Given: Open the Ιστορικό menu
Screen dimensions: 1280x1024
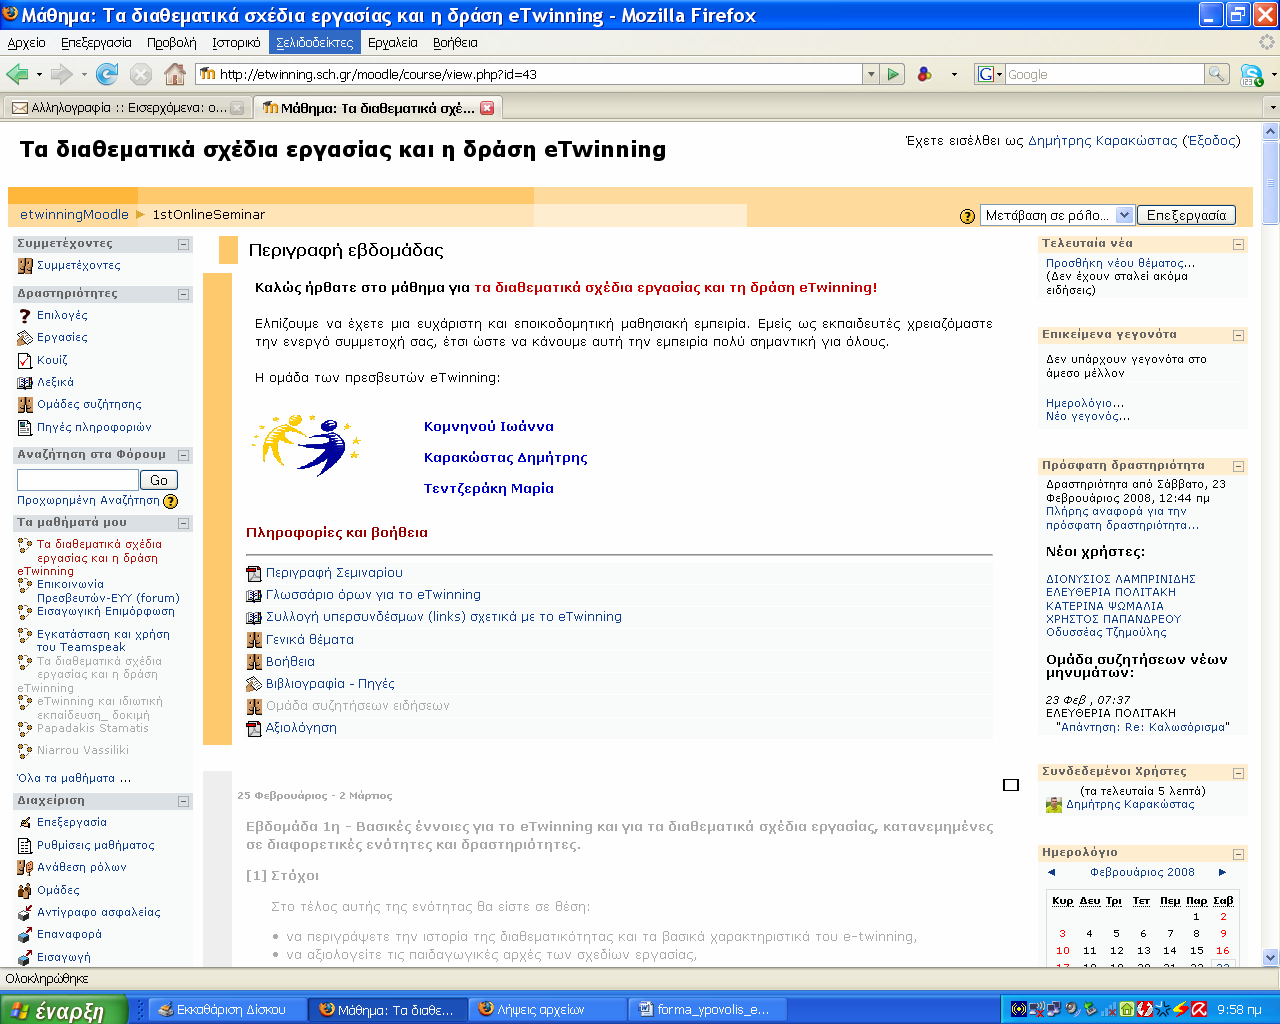Looking at the screenshot, I should [236, 43].
